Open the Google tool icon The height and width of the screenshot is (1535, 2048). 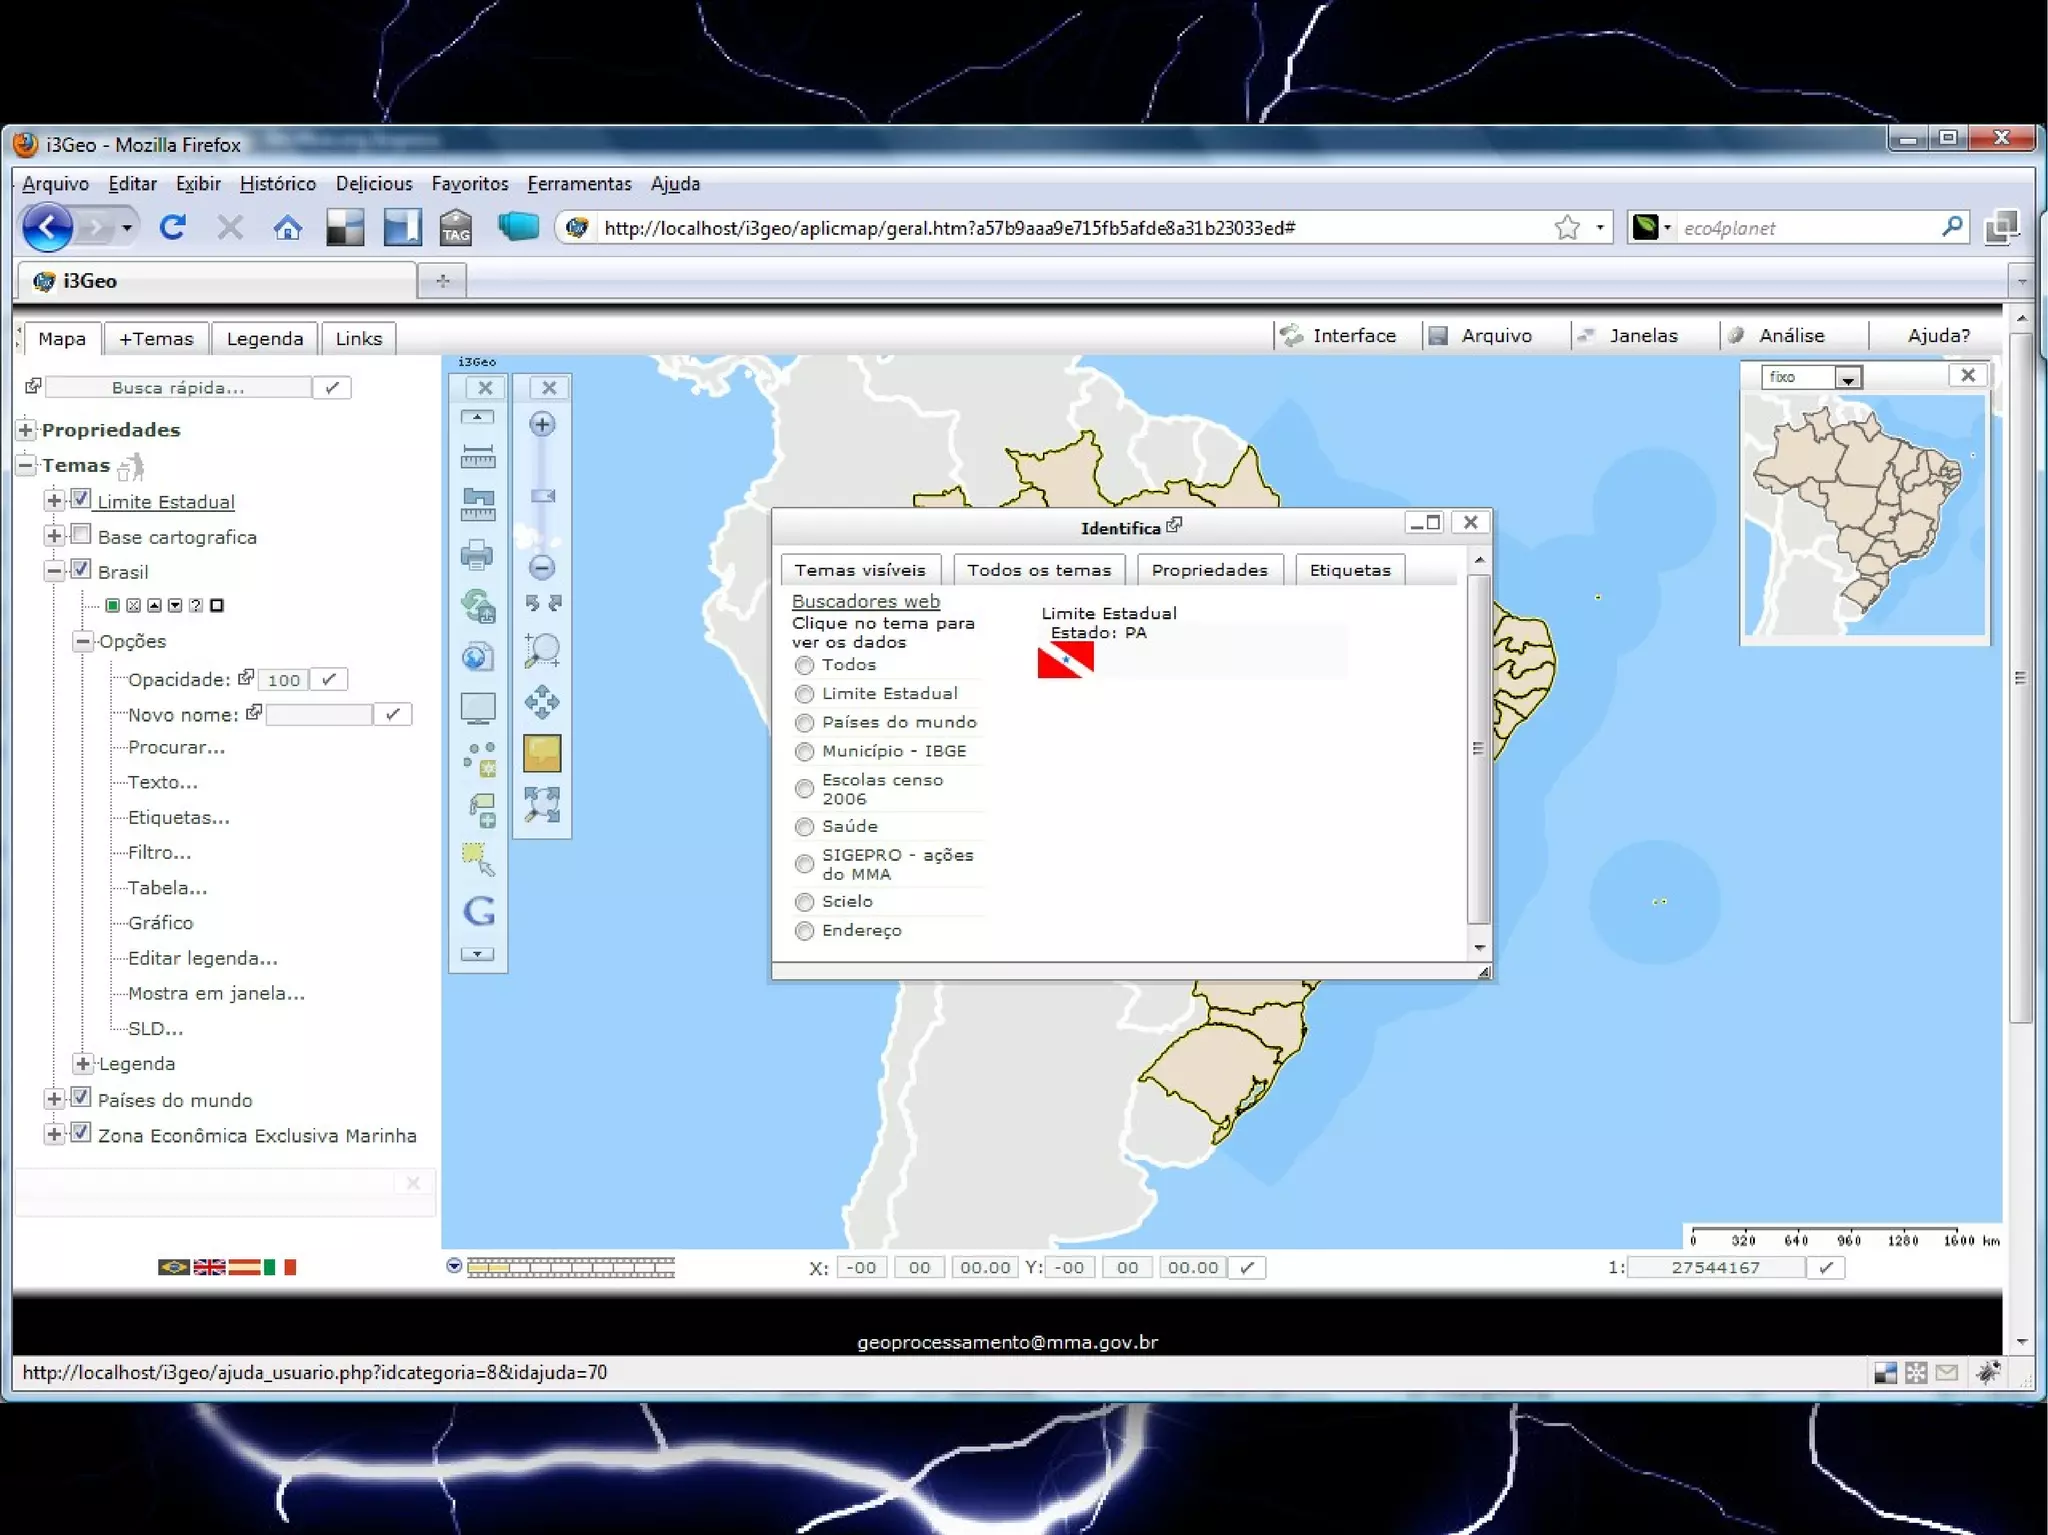(479, 911)
